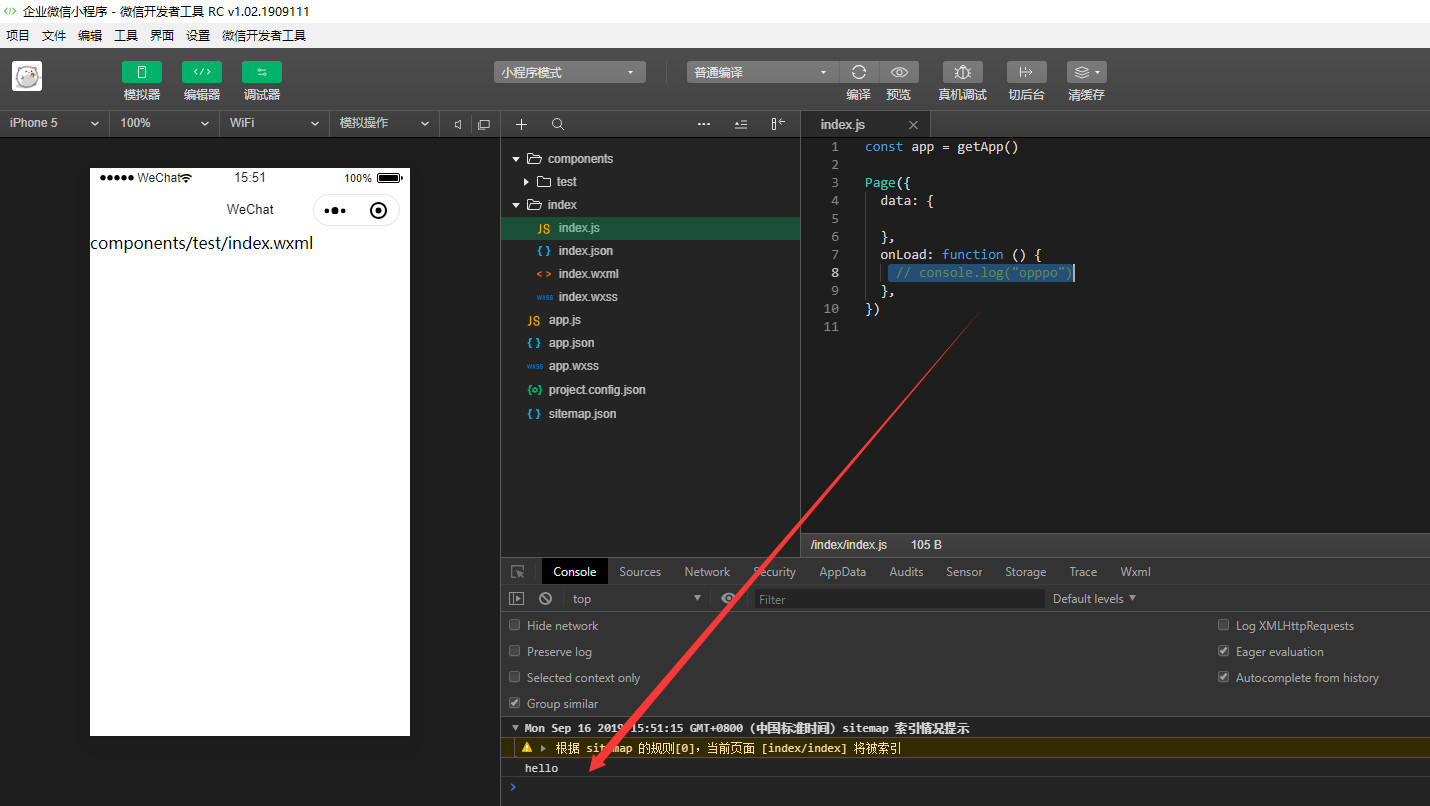Open the Default levels dropdown
Viewport: 1430px width, 806px height.
(1095, 598)
